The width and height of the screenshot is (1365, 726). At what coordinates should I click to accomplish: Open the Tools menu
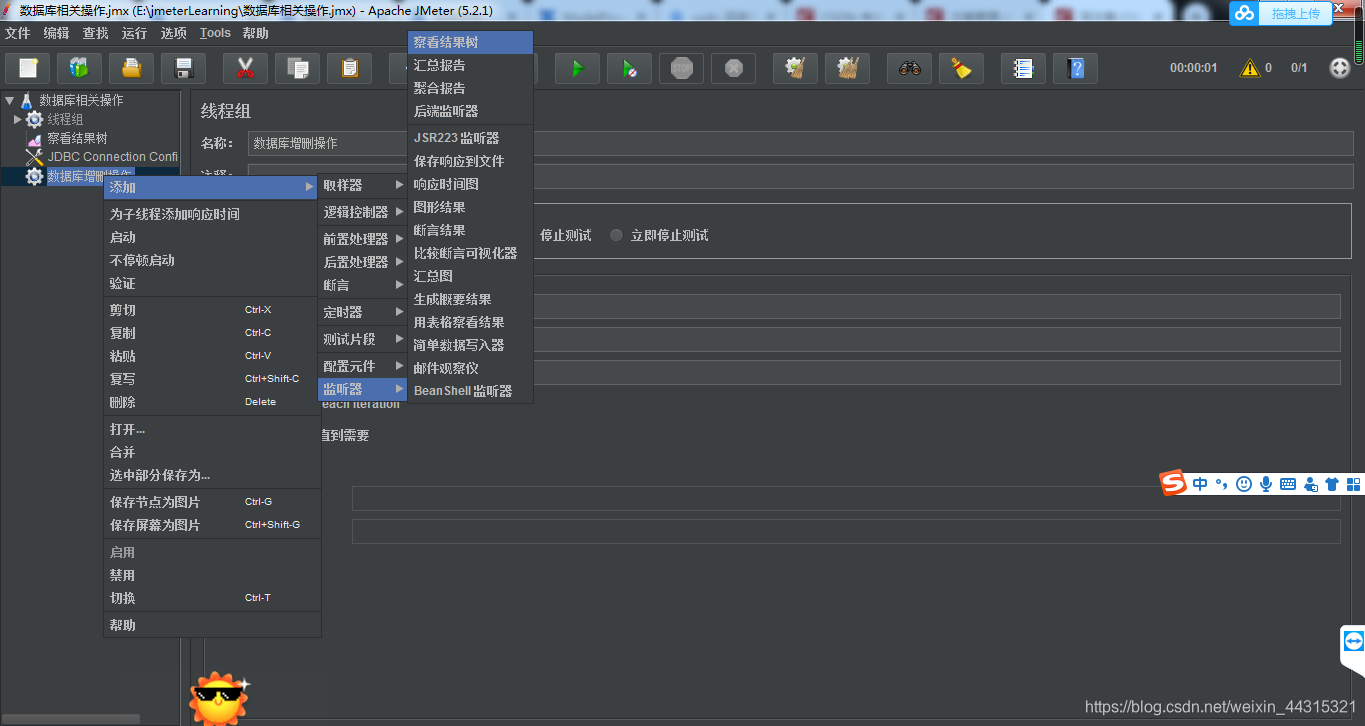pos(215,33)
